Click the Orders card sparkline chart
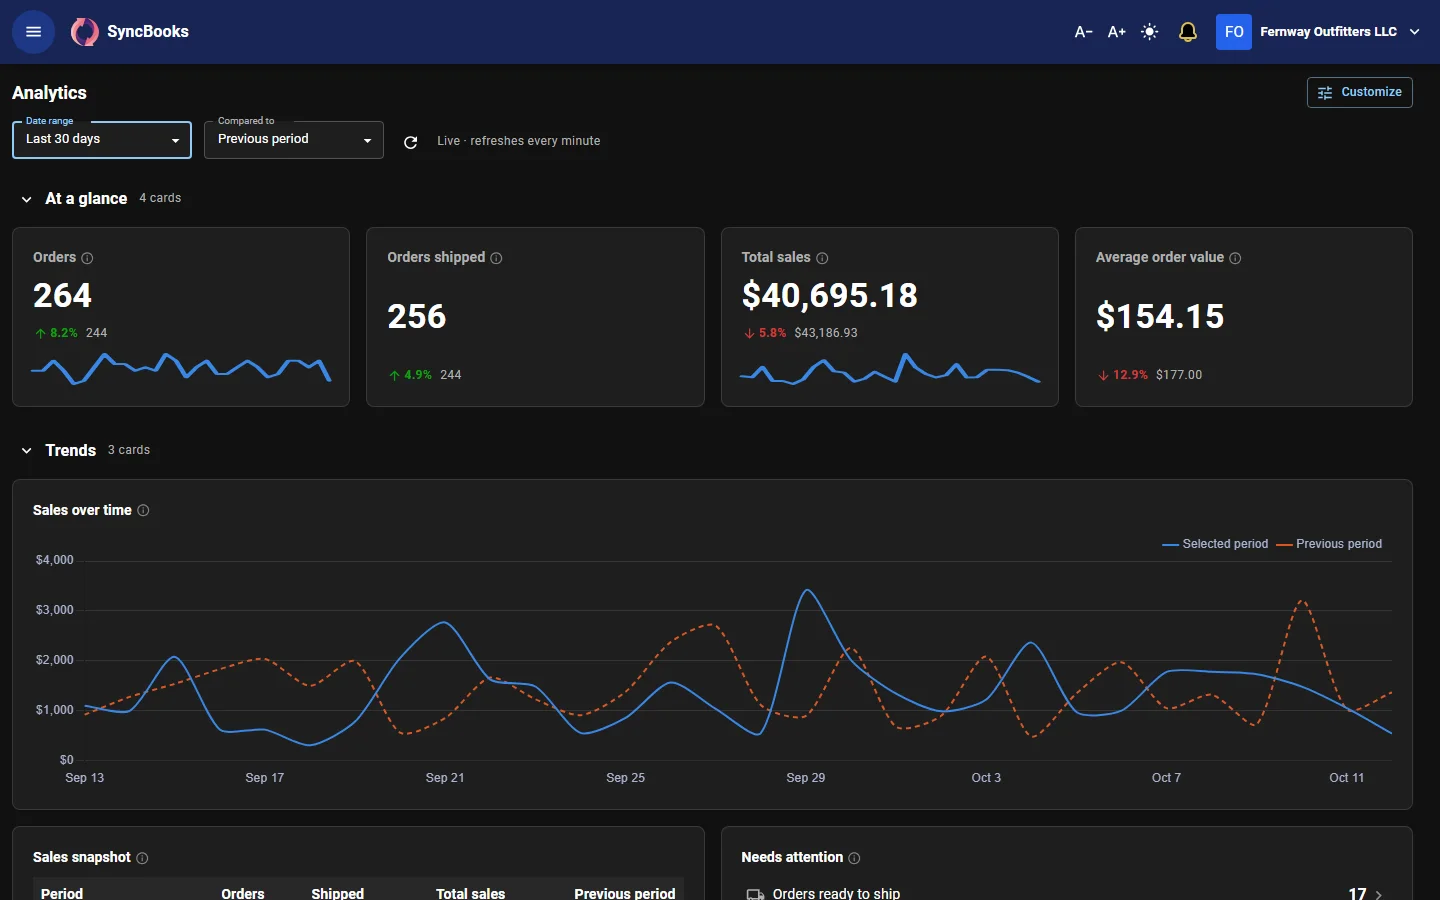1440x900 pixels. (181, 368)
